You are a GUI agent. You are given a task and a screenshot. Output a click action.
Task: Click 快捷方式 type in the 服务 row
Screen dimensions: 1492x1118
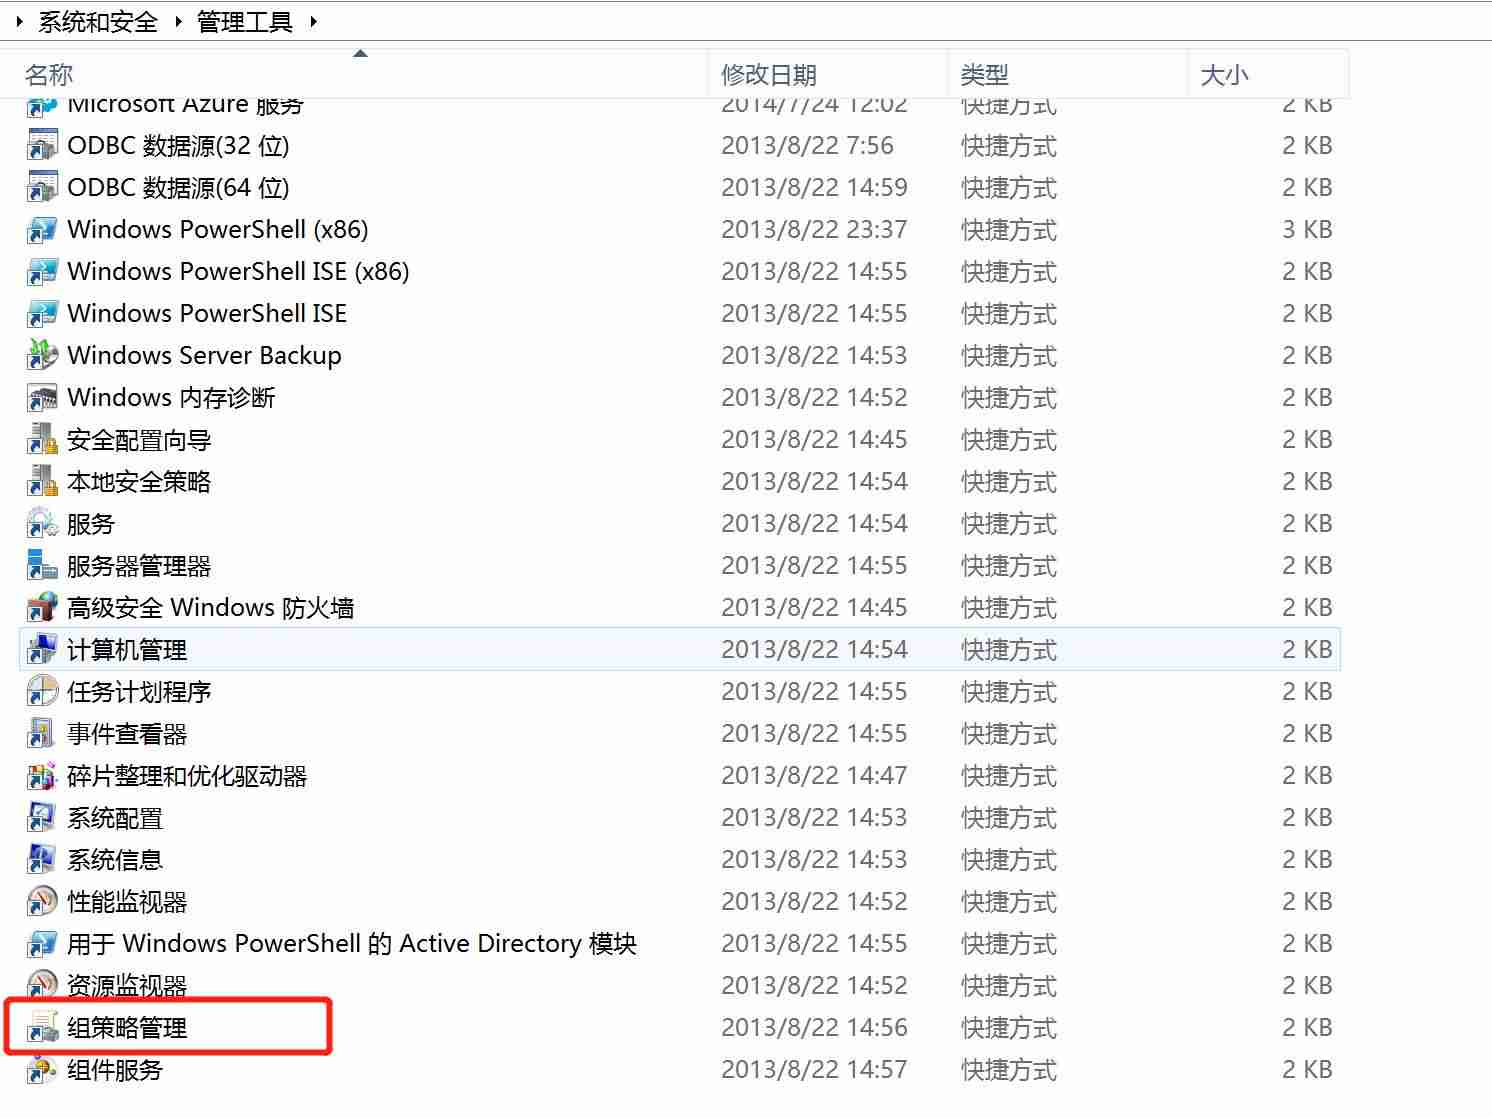point(1009,524)
